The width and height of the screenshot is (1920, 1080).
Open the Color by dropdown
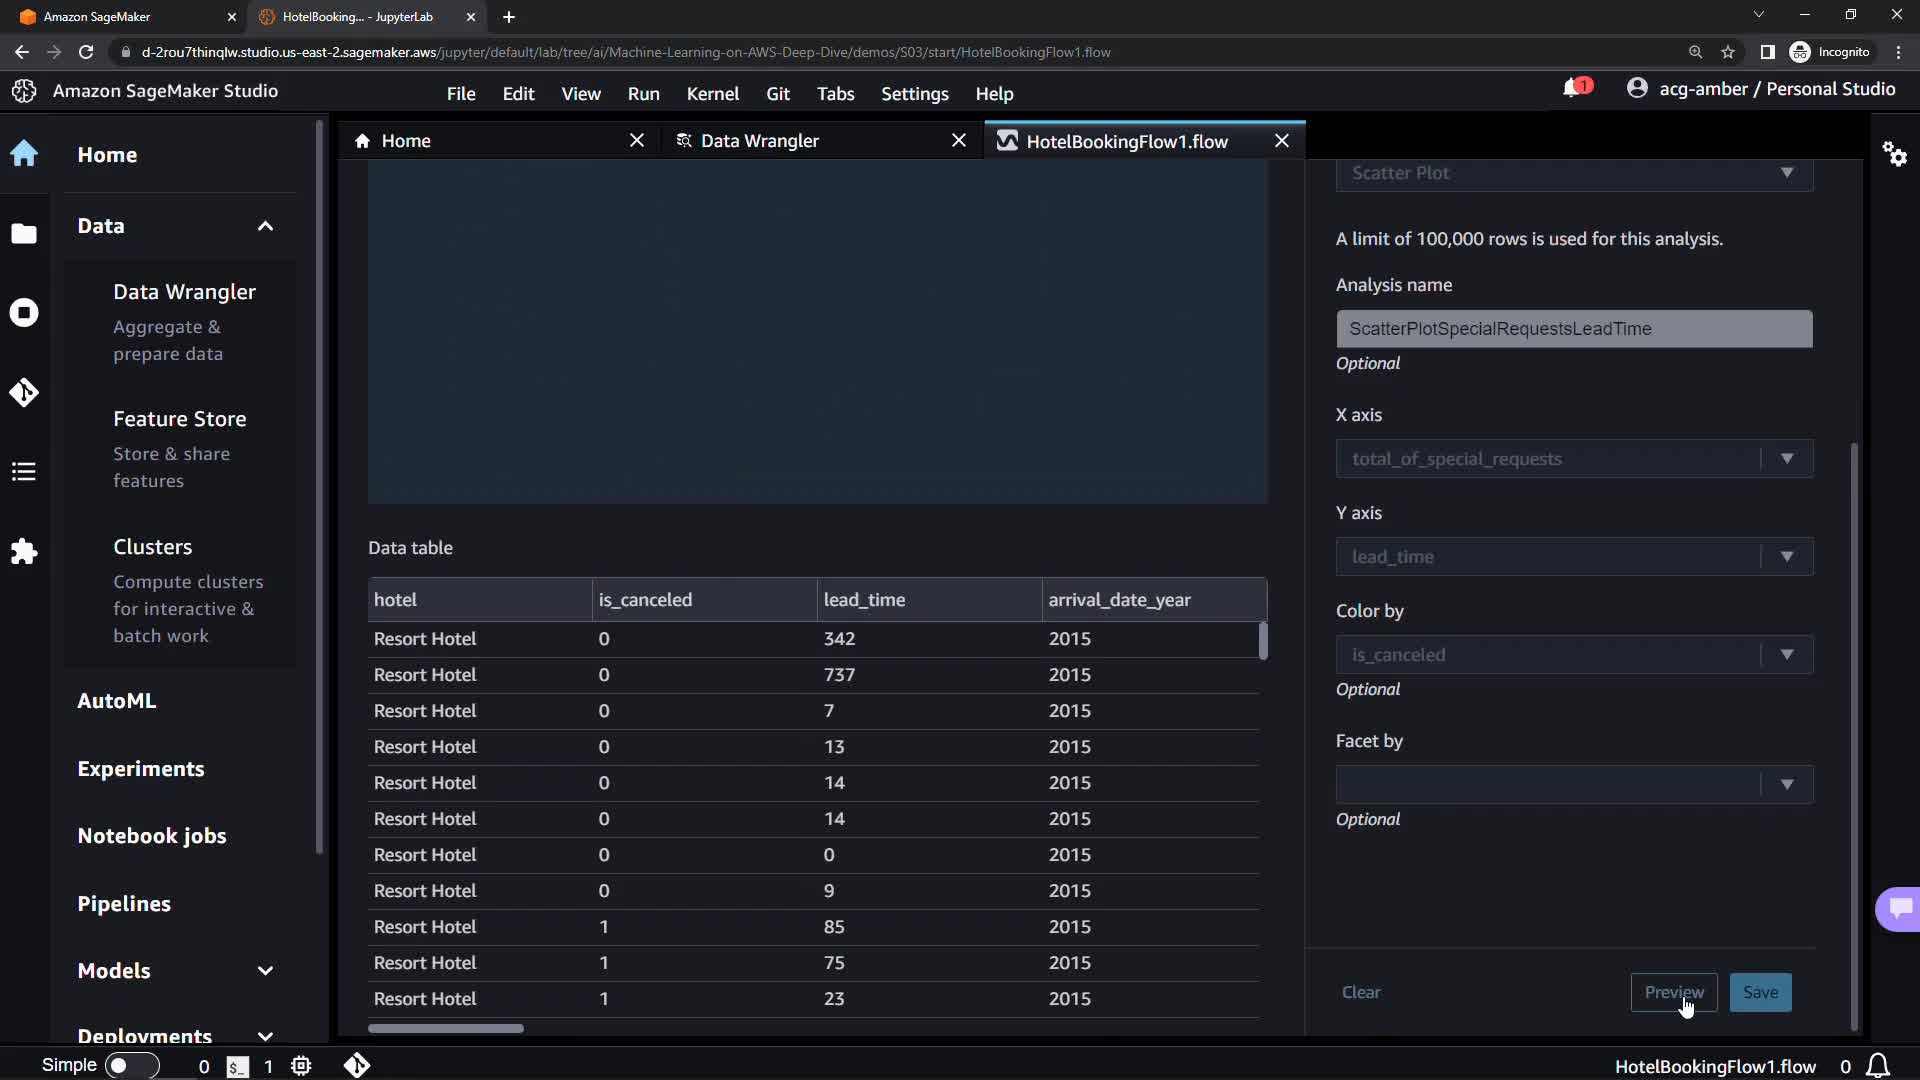pos(1574,655)
